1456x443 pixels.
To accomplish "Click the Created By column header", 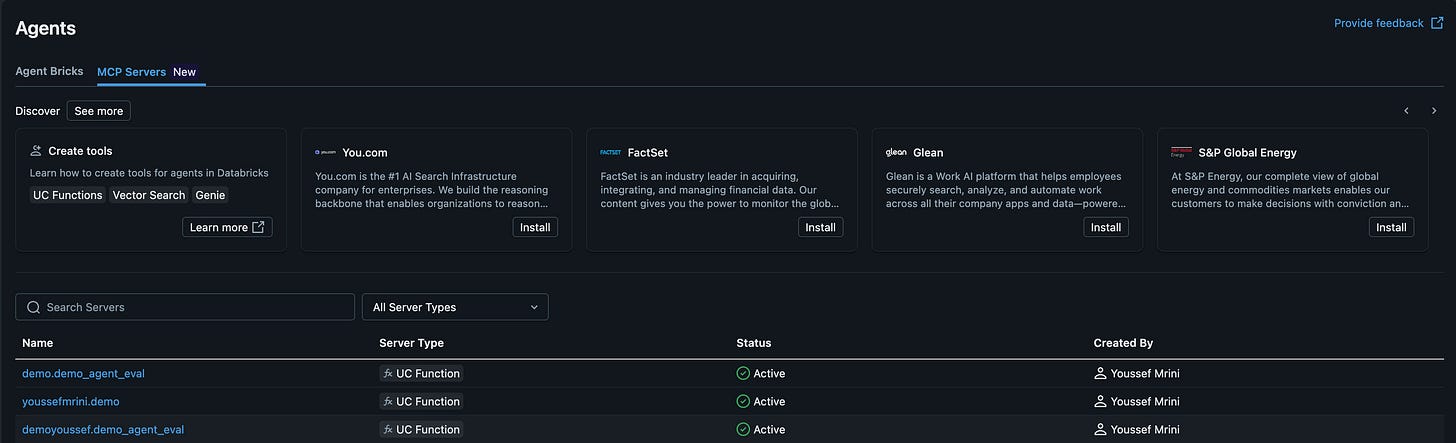I will [1123, 343].
